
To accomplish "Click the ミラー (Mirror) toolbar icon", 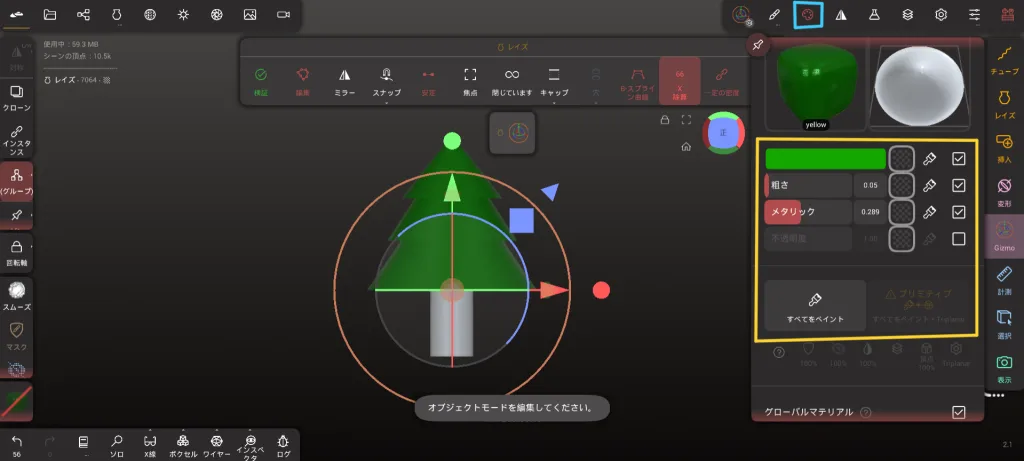I will pos(344,80).
